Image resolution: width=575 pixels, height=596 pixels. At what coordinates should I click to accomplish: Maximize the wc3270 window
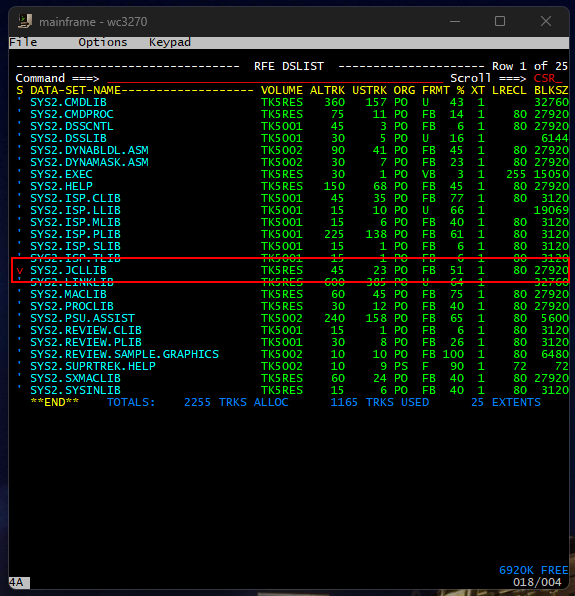[x=500, y=21]
